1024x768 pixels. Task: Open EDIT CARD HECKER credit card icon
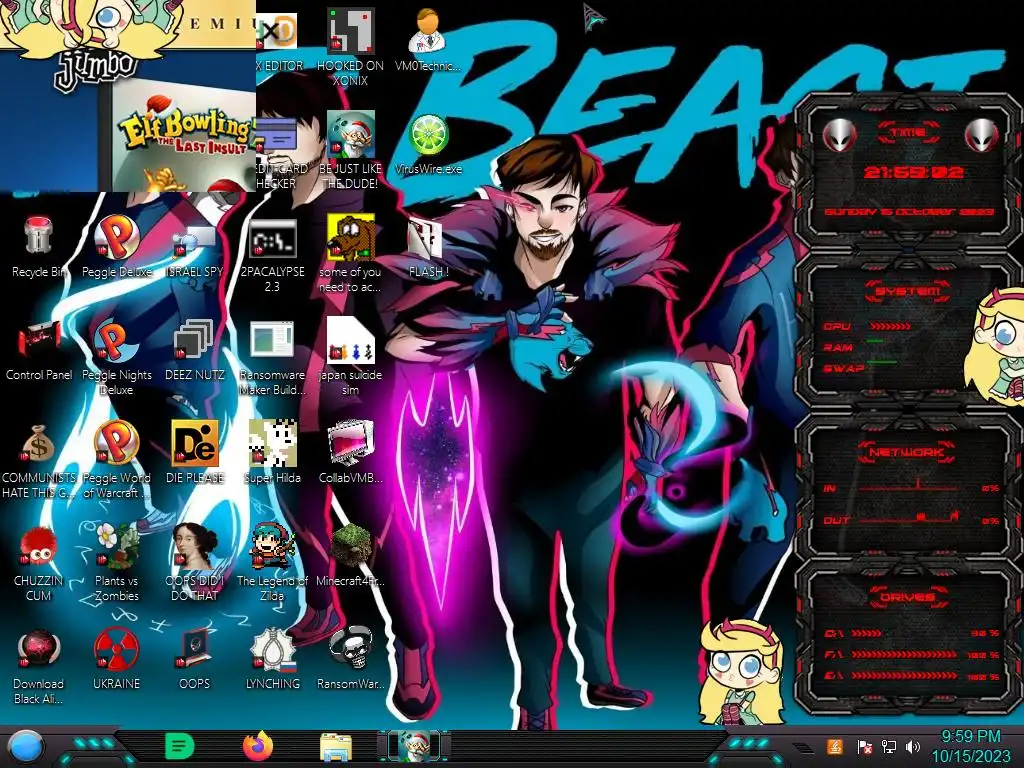tap(277, 135)
